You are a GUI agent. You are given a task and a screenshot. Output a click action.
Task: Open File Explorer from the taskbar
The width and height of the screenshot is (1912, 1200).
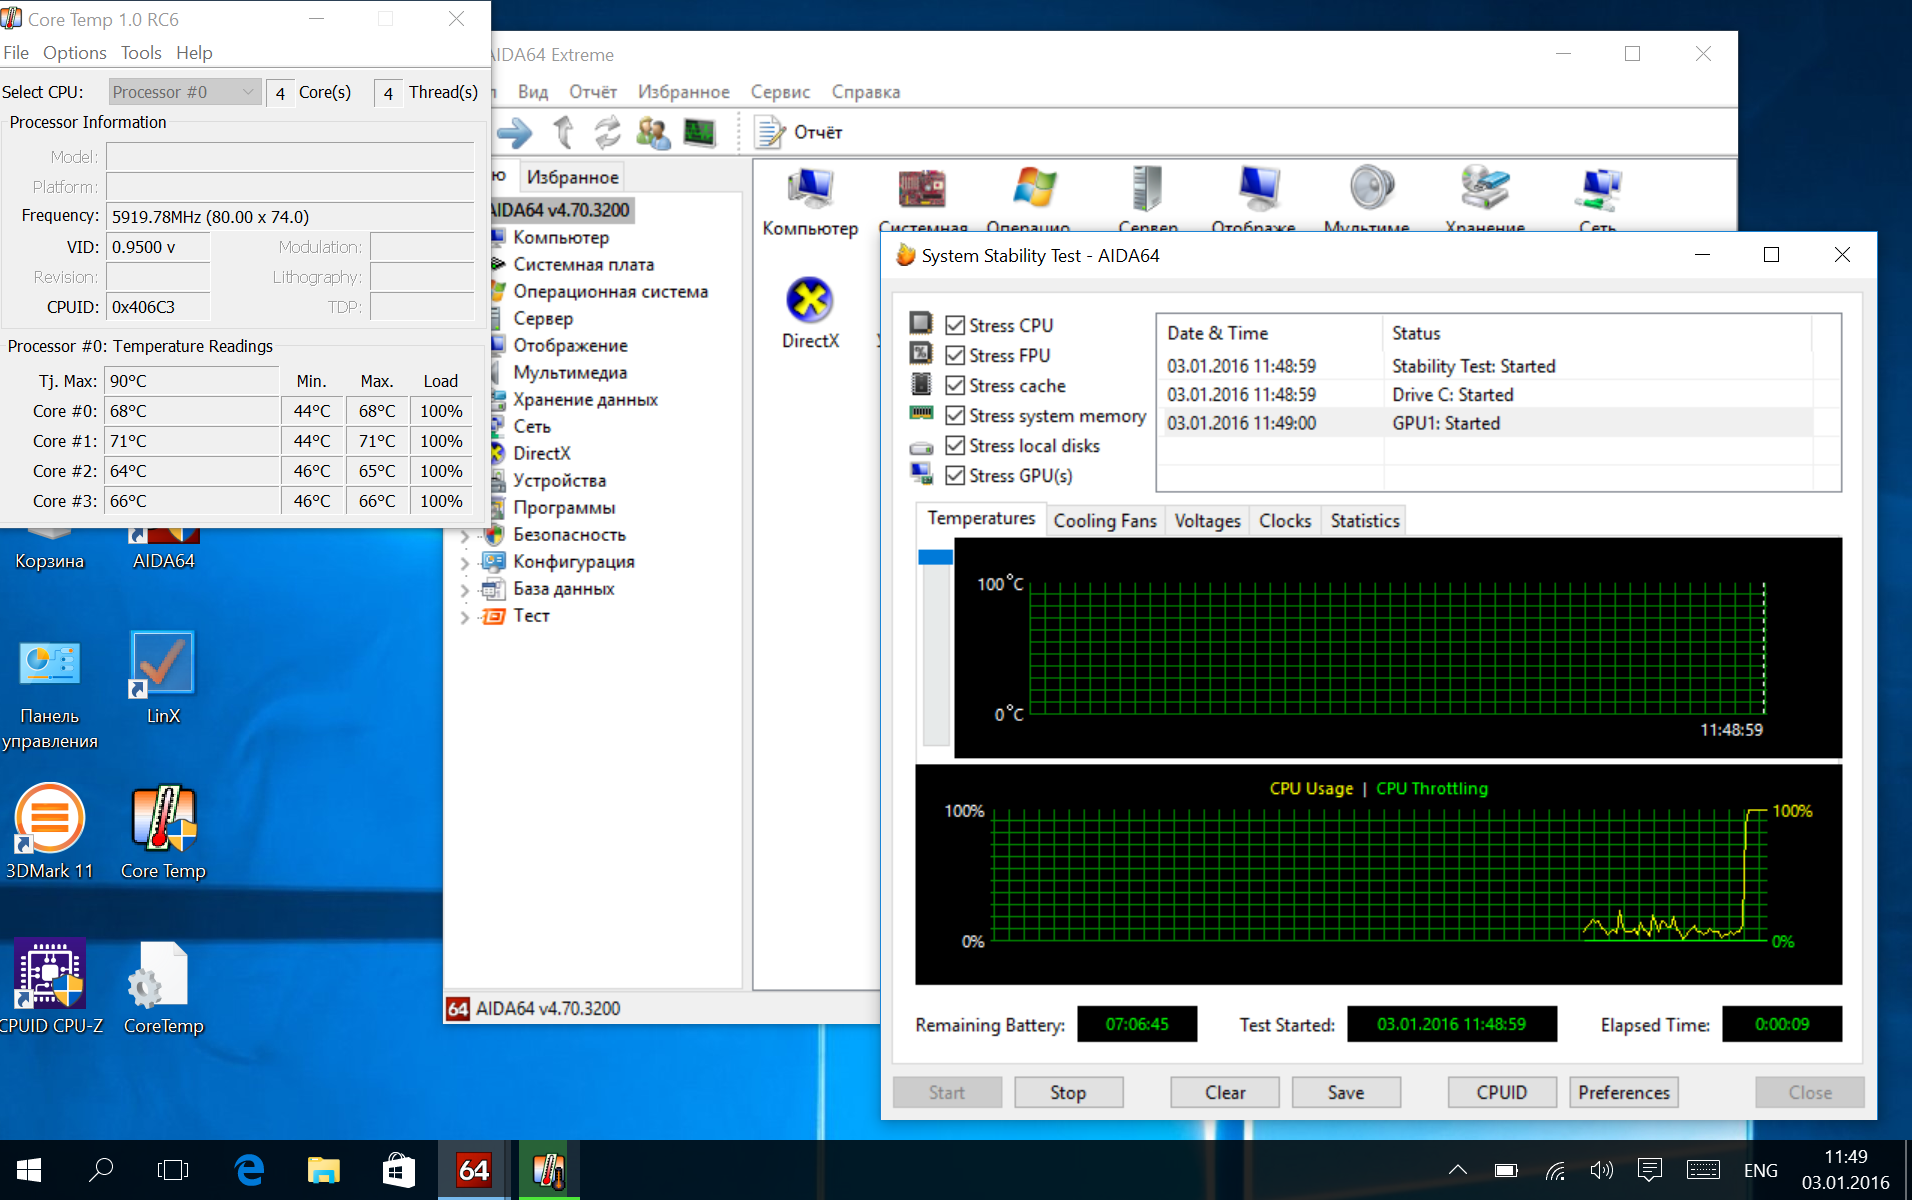(323, 1170)
